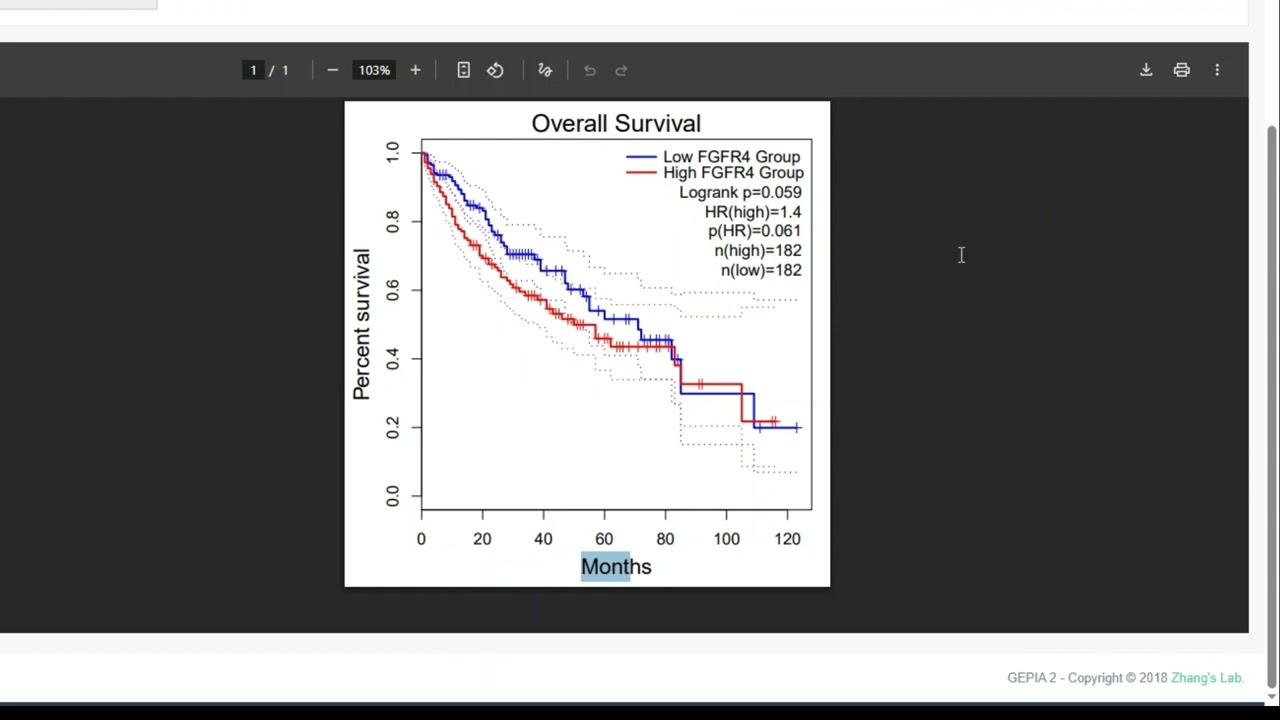This screenshot has width=1280, height=720.
Task: Print the survival plot document
Action: click(x=1181, y=70)
